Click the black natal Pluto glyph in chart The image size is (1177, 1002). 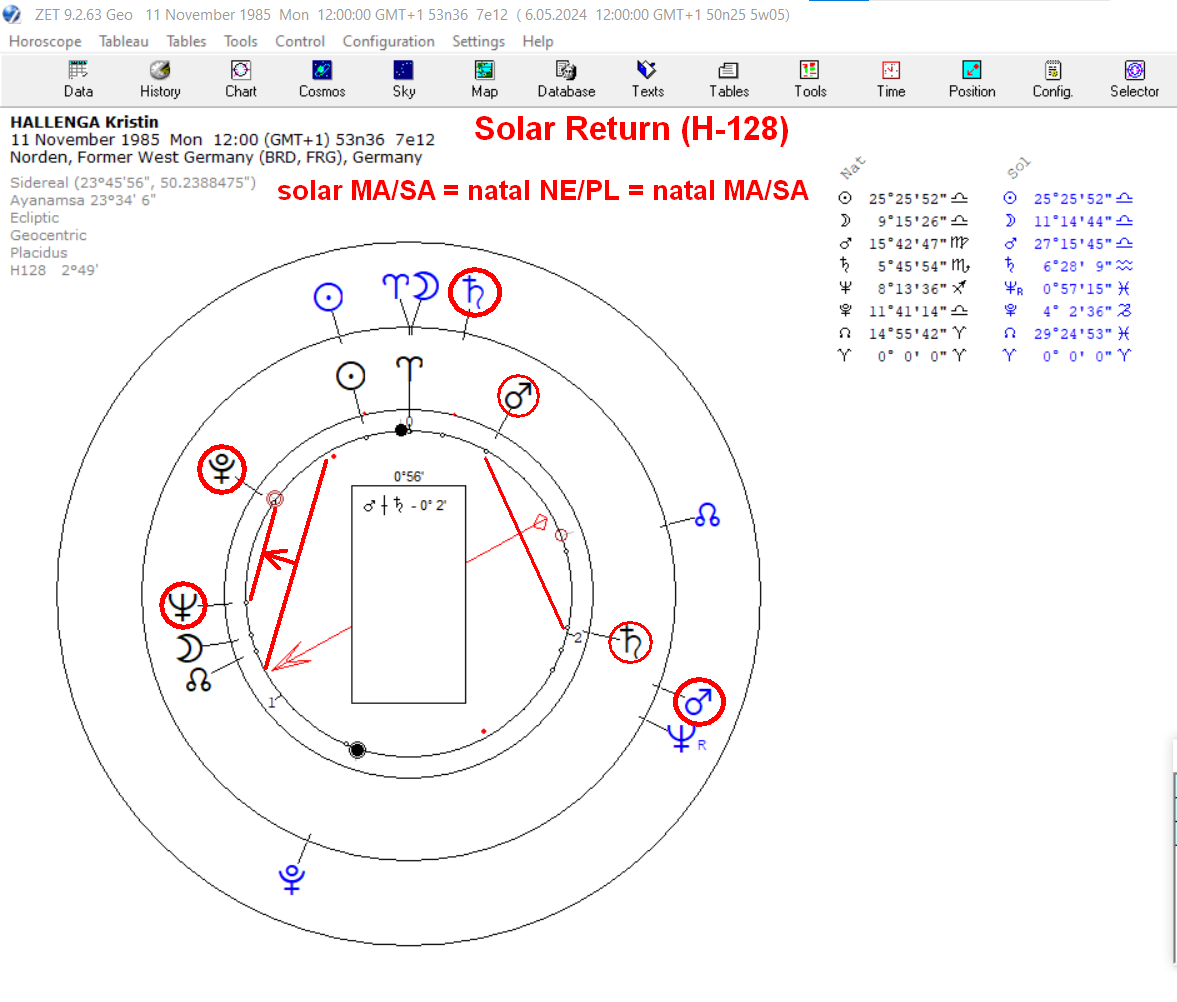click(x=222, y=468)
